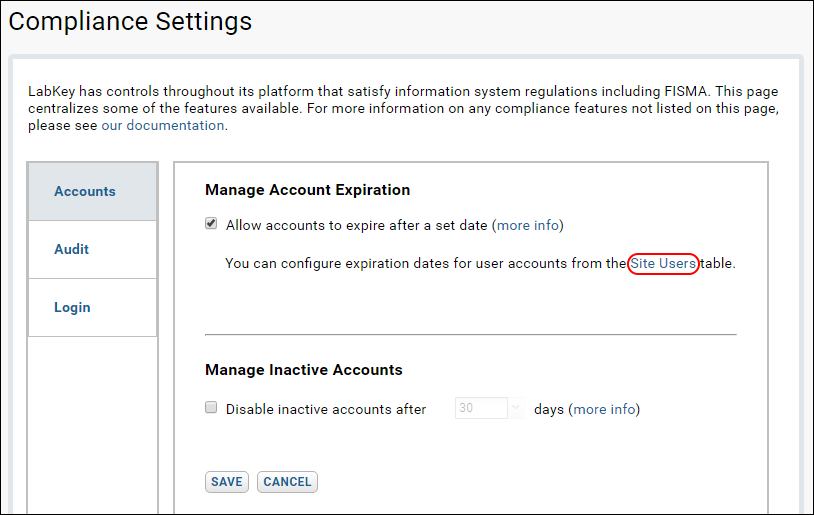Click the 30 days input field
Screen dimensions: 814x515
tap(481, 408)
